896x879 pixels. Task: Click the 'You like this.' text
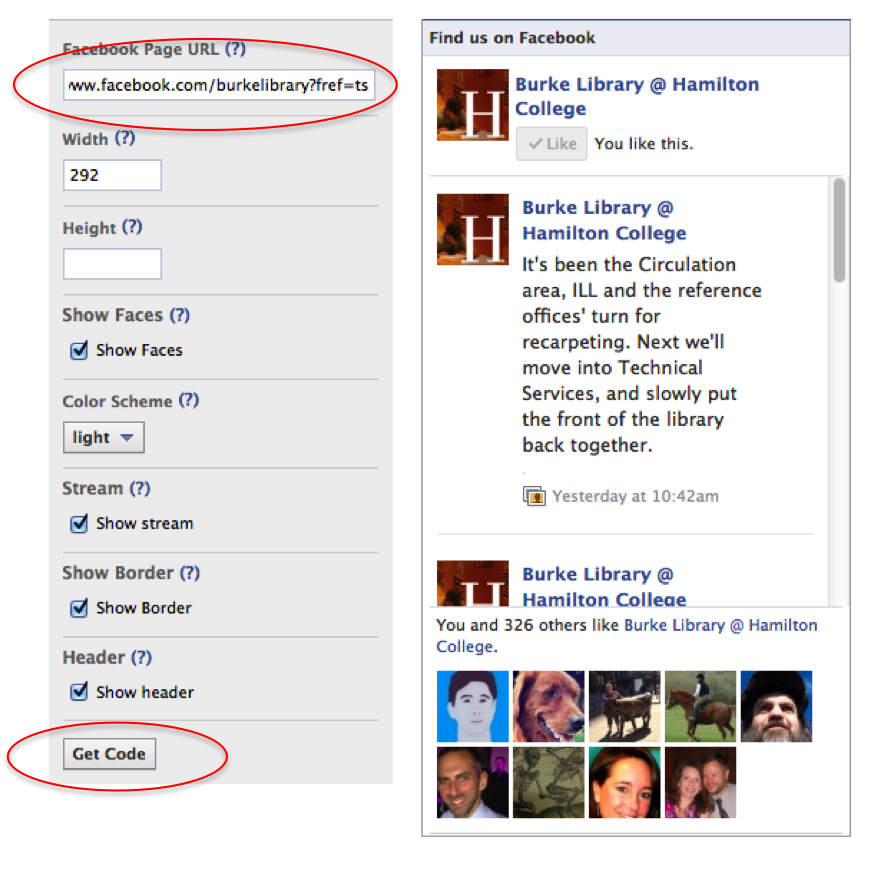coord(643,143)
